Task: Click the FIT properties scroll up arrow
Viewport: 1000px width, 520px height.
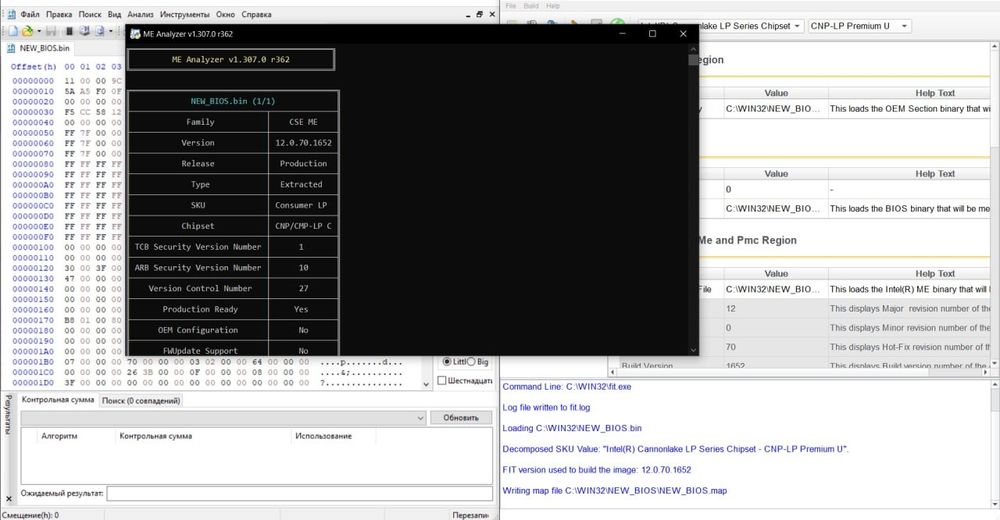Action: (x=995, y=47)
